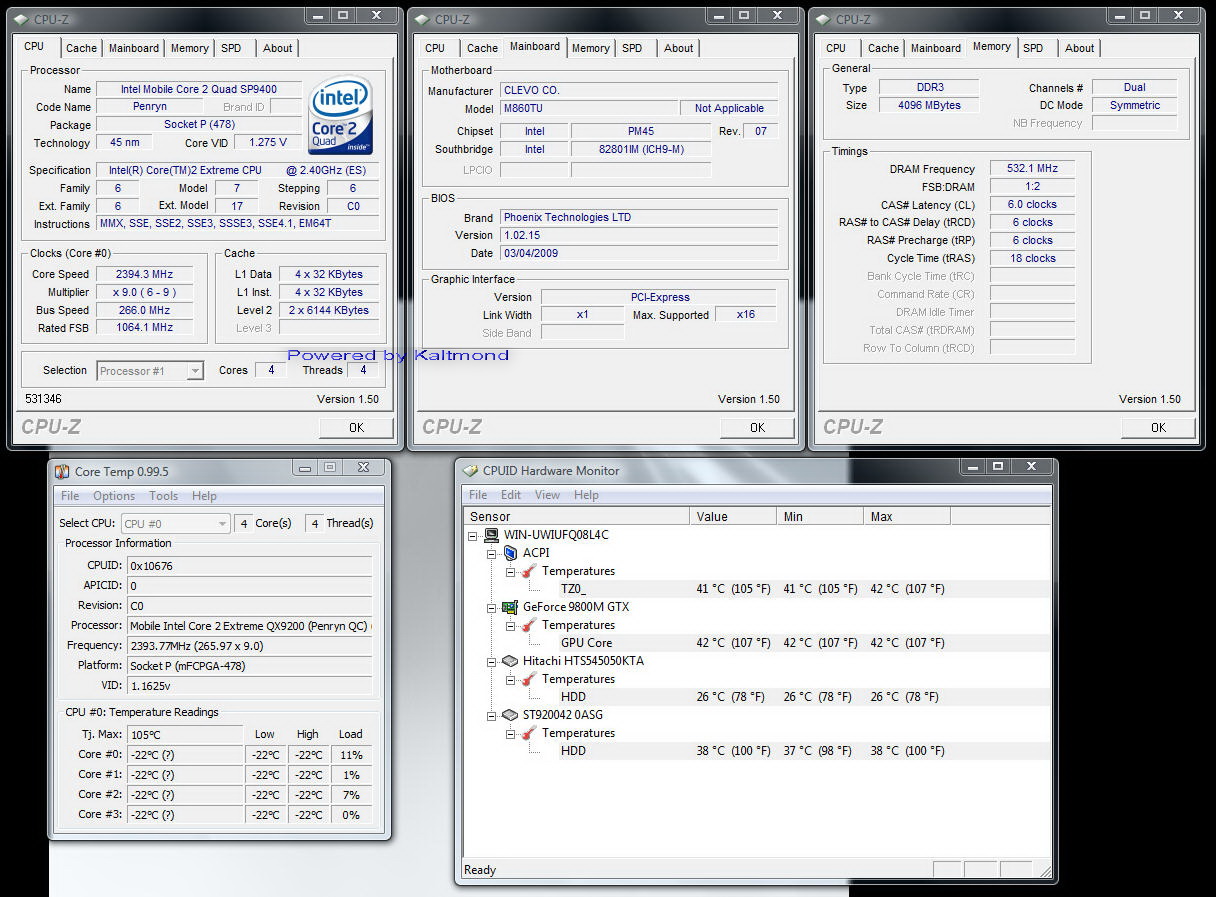Image resolution: width=1216 pixels, height=897 pixels.
Task: Click the title icon of the Mainboard CPU-Z window
Action: 421,19
